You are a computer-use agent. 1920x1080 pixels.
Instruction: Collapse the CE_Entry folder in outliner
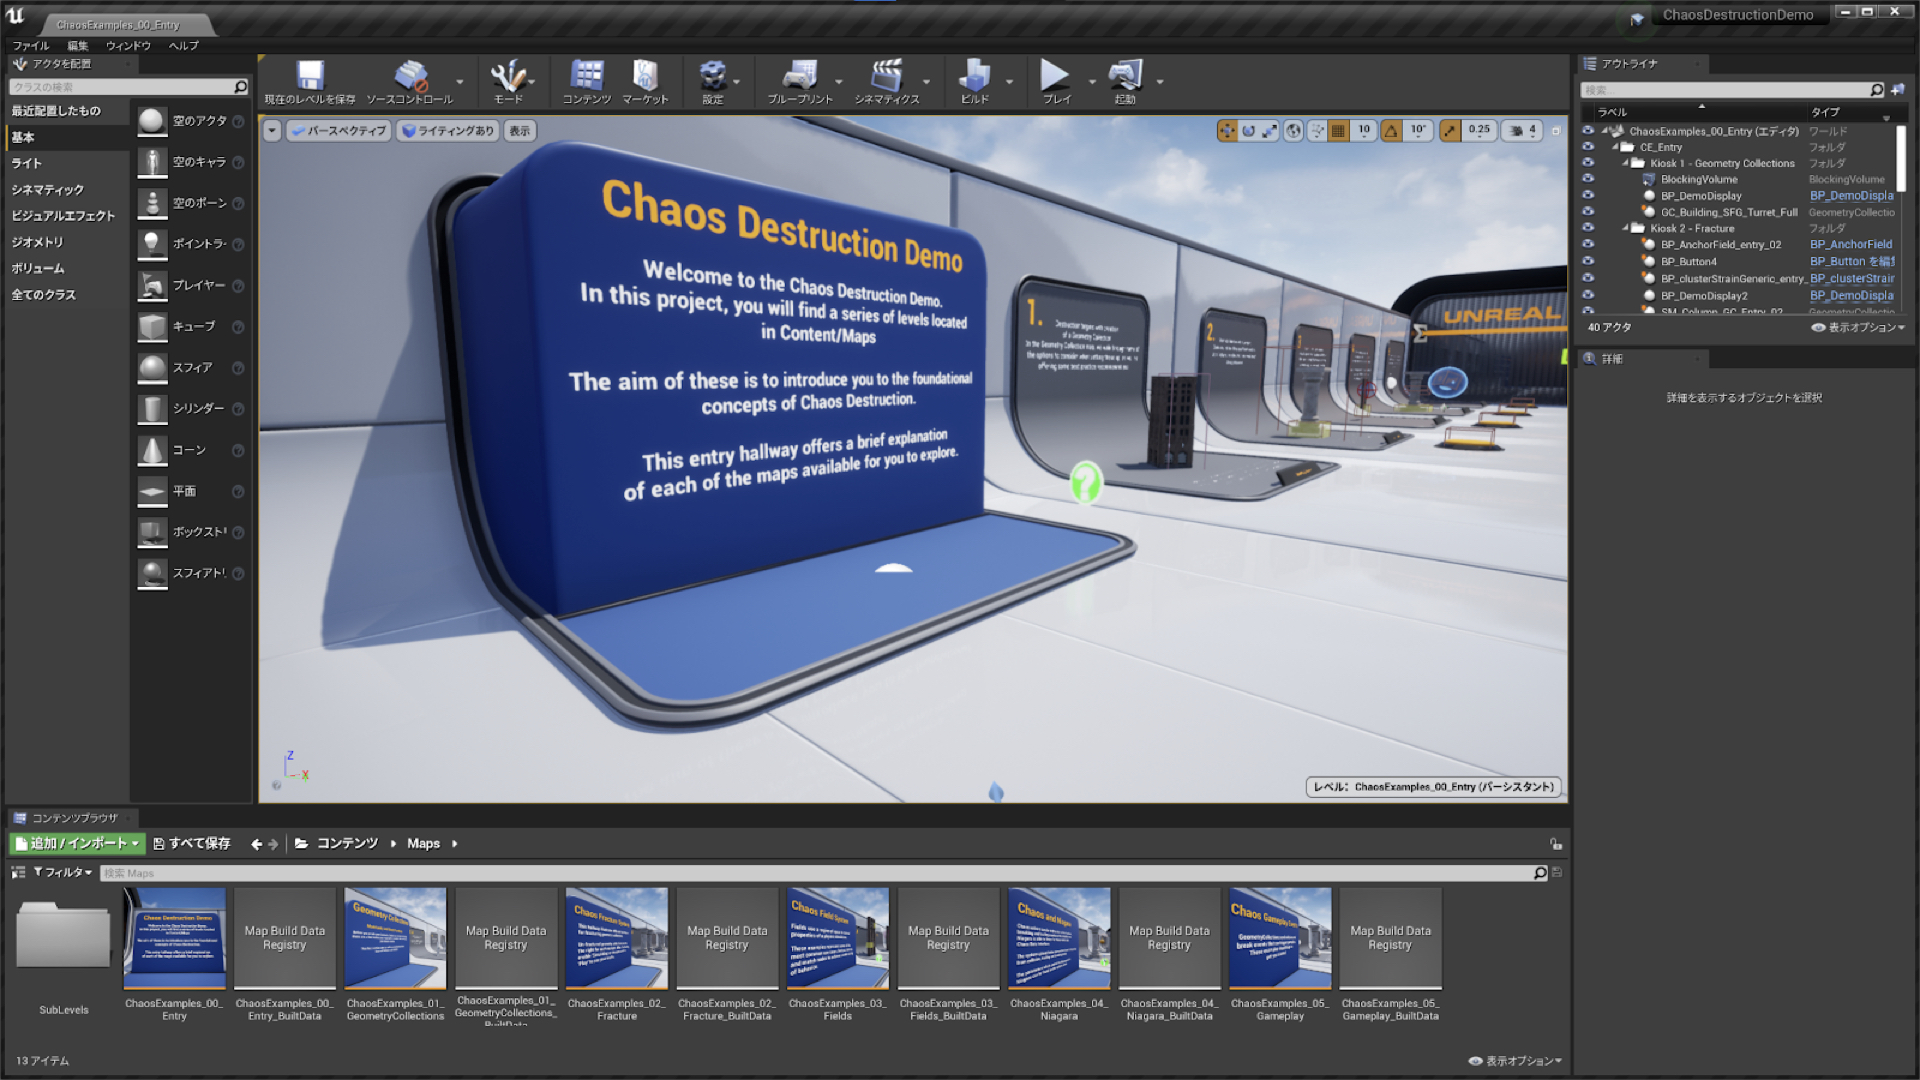(1615, 147)
